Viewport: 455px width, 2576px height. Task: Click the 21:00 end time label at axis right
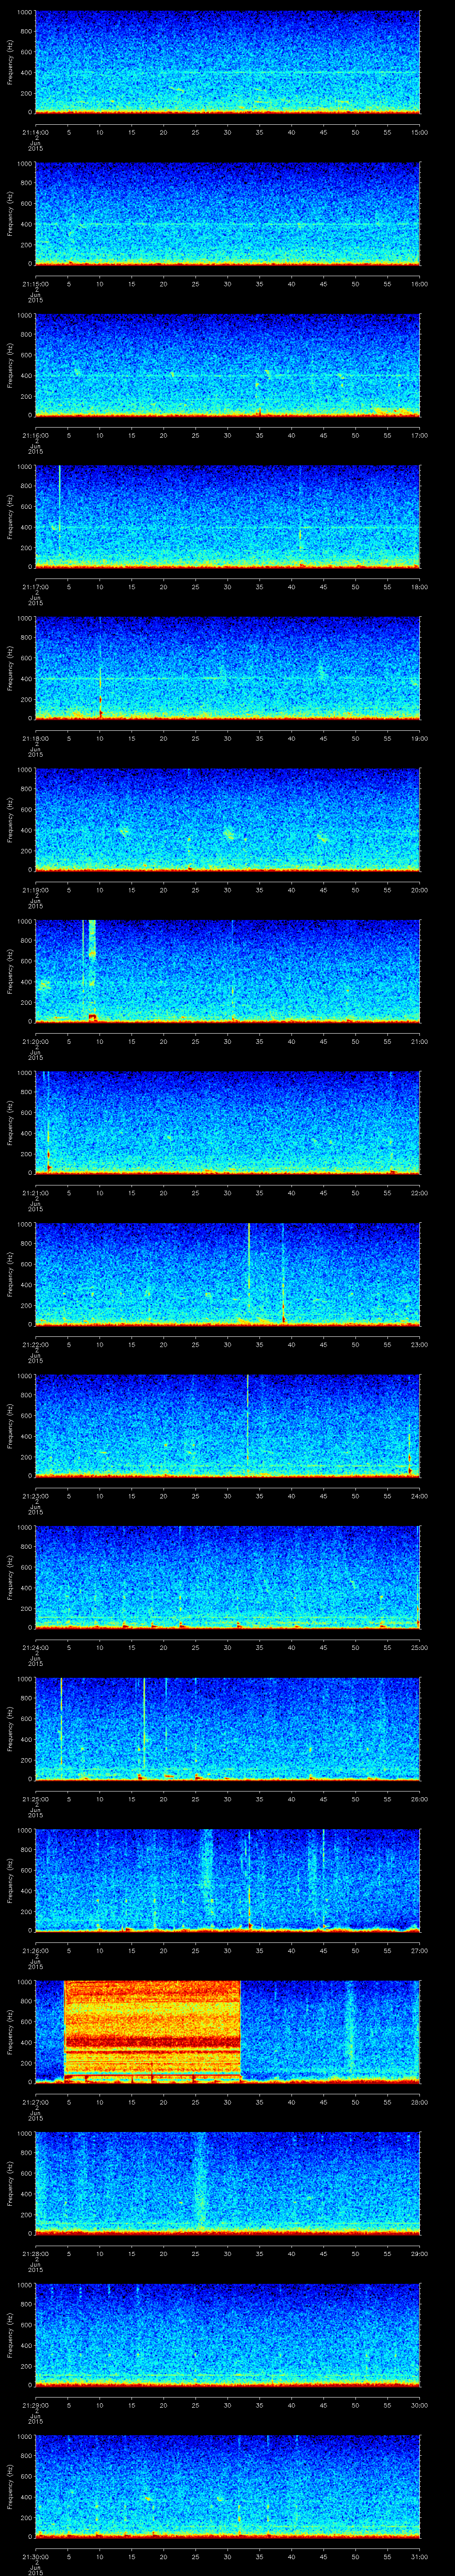[419, 1041]
